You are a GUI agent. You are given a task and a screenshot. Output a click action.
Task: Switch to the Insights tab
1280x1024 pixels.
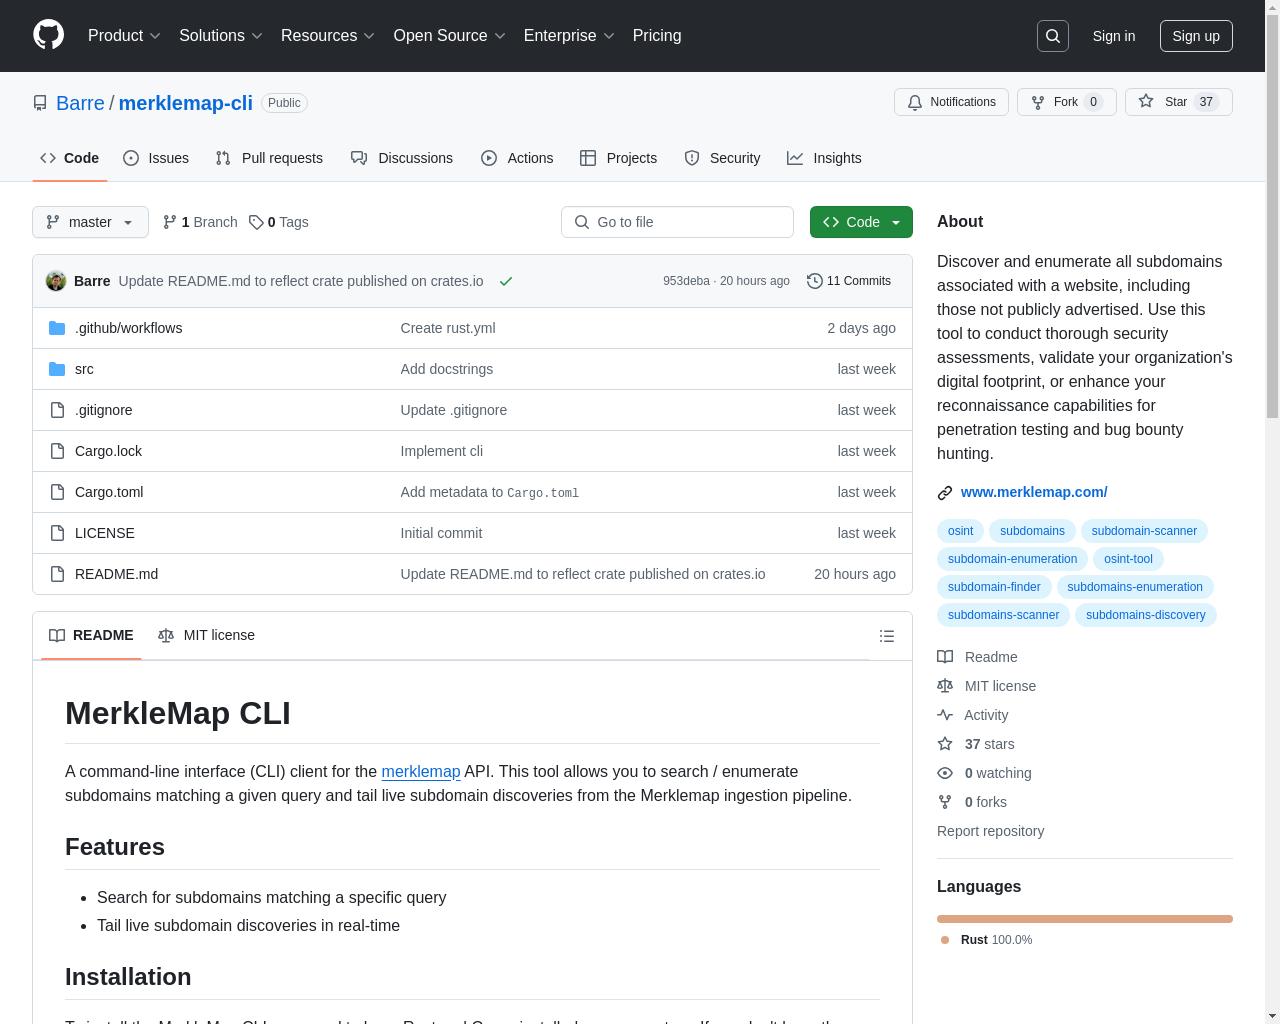click(x=824, y=158)
